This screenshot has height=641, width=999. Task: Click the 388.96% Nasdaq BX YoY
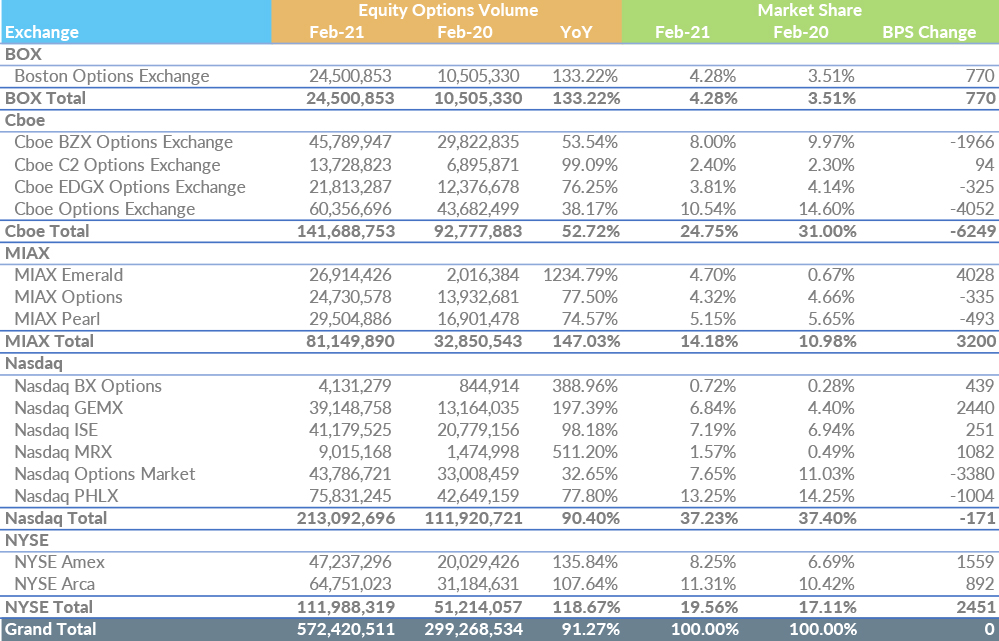[x=585, y=385]
